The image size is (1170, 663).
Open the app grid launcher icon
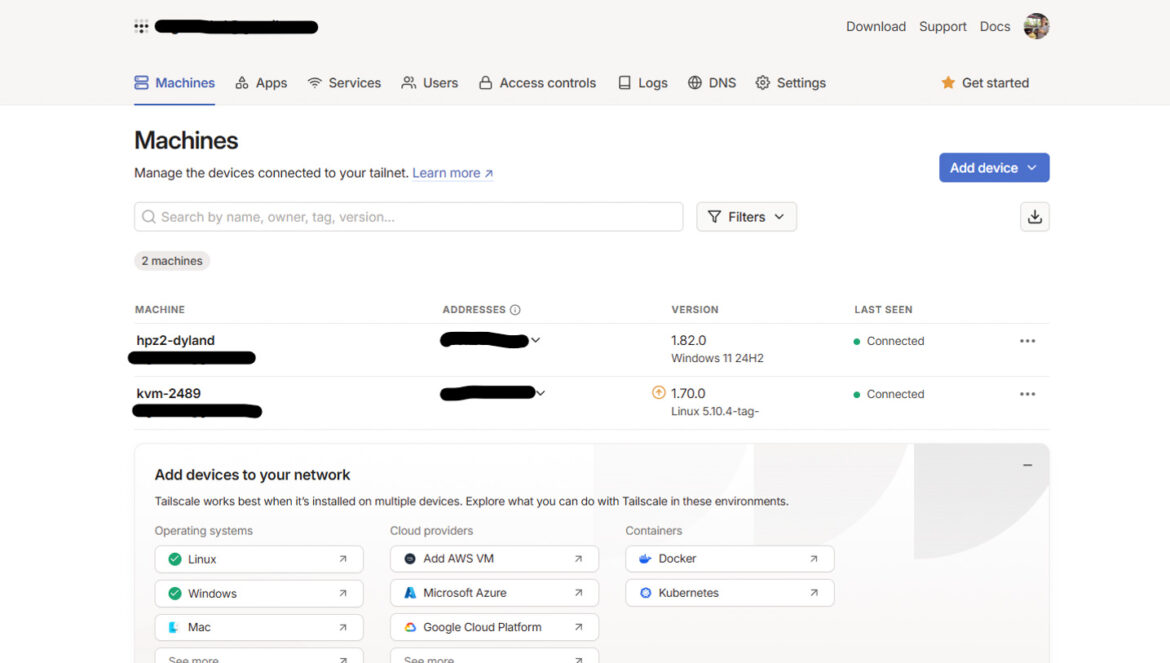141,27
